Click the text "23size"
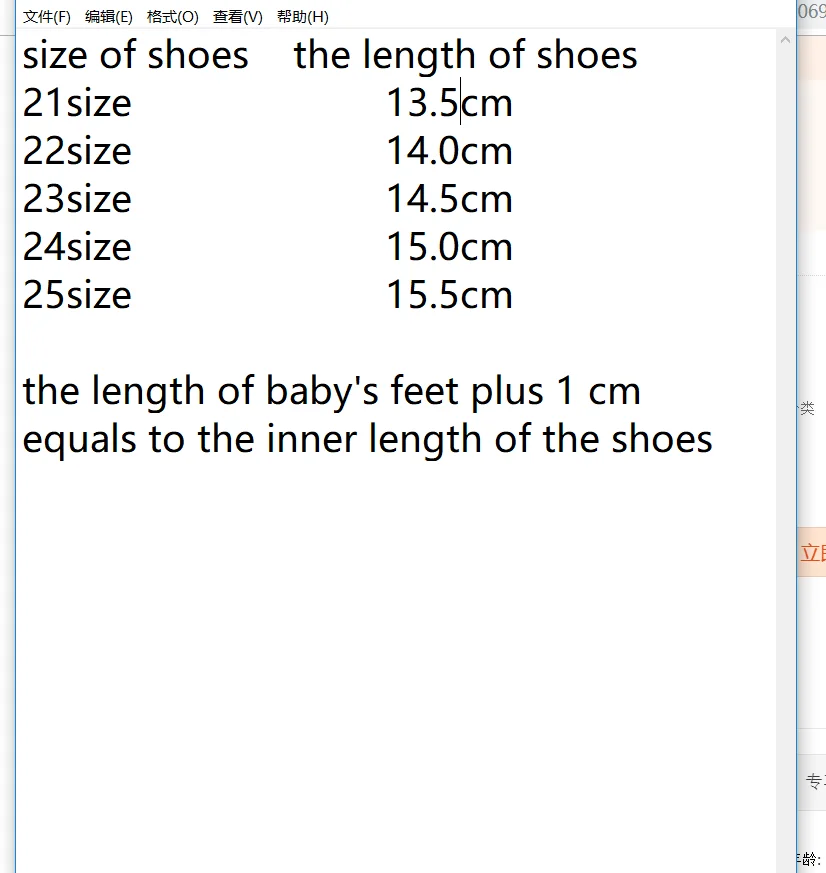The image size is (826, 873). pyautogui.click(x=77, y=199)
